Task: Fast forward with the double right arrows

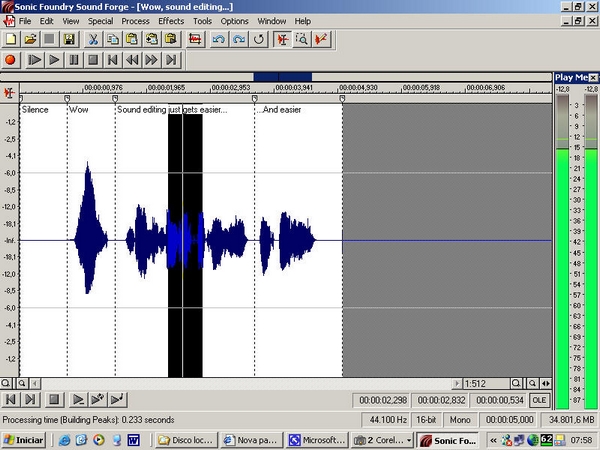Action: (x=152, y=60)
